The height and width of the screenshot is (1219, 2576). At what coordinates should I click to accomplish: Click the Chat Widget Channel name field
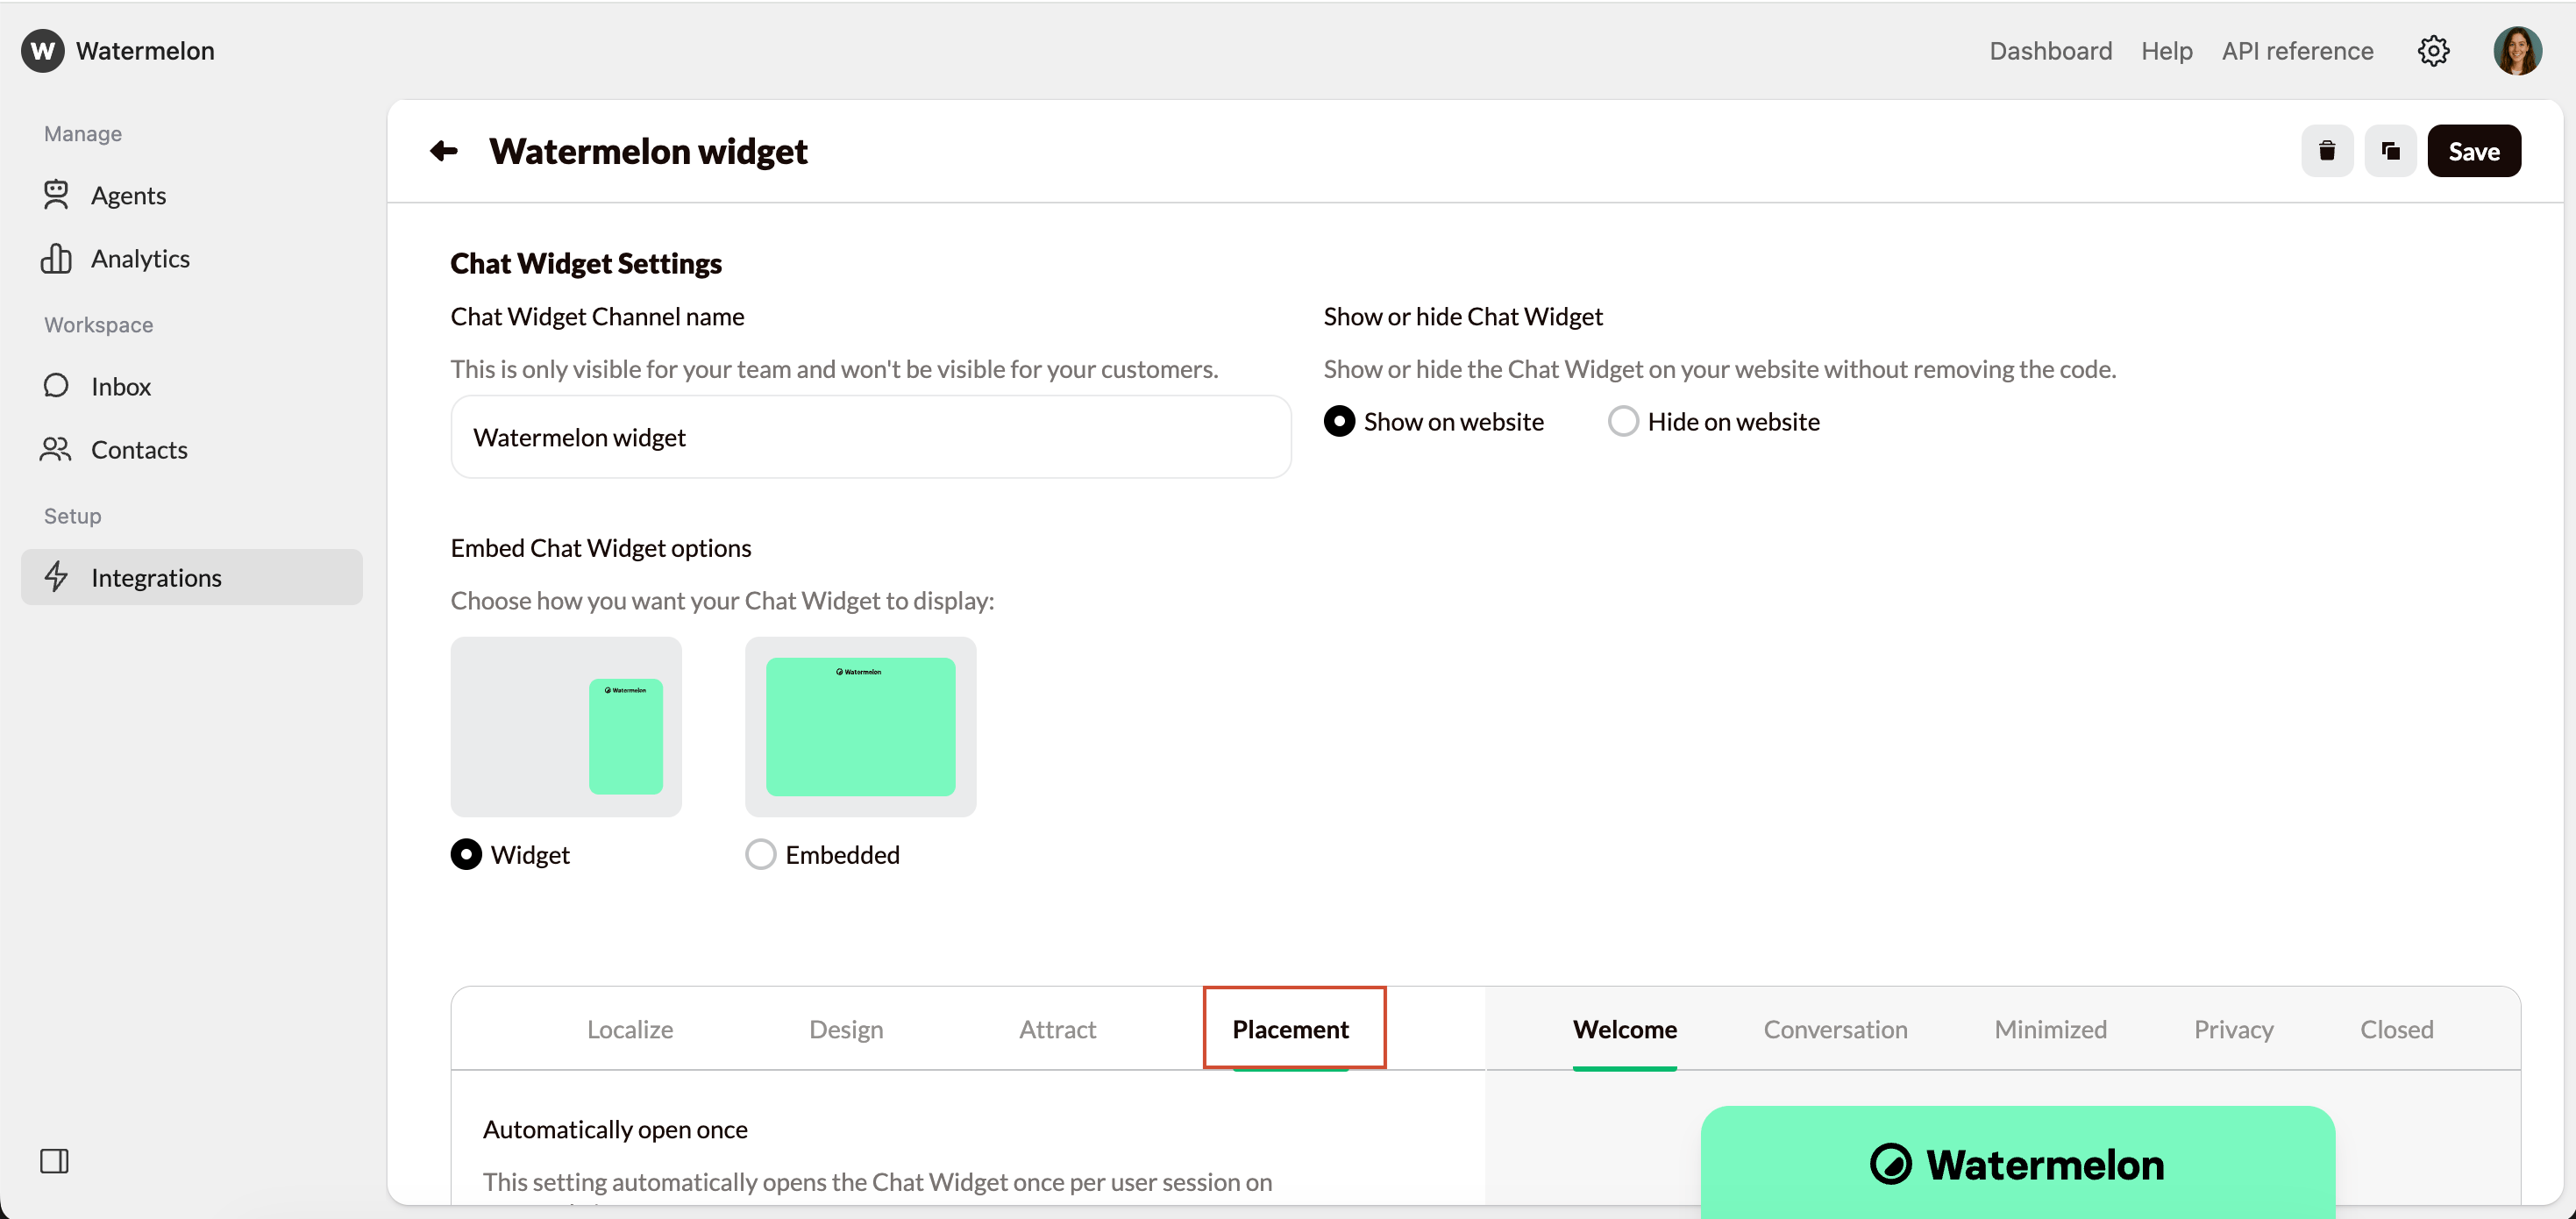pyautogui.click(x=870, y=437)
